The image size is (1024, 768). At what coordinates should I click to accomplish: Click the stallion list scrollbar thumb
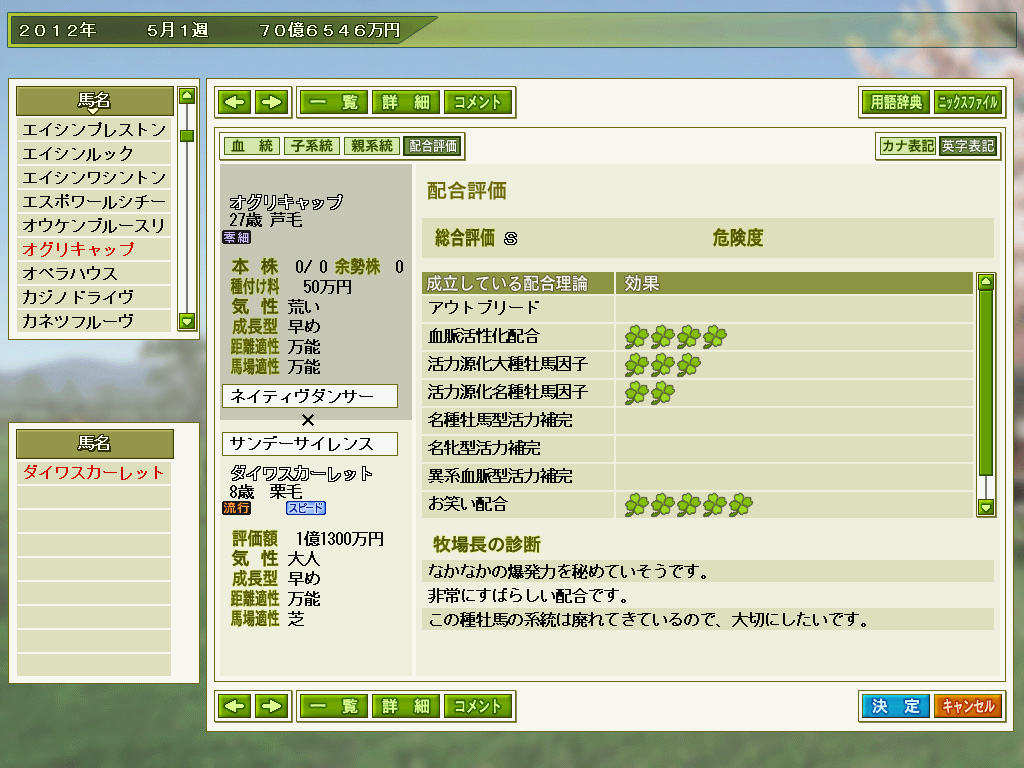[187, 136]
